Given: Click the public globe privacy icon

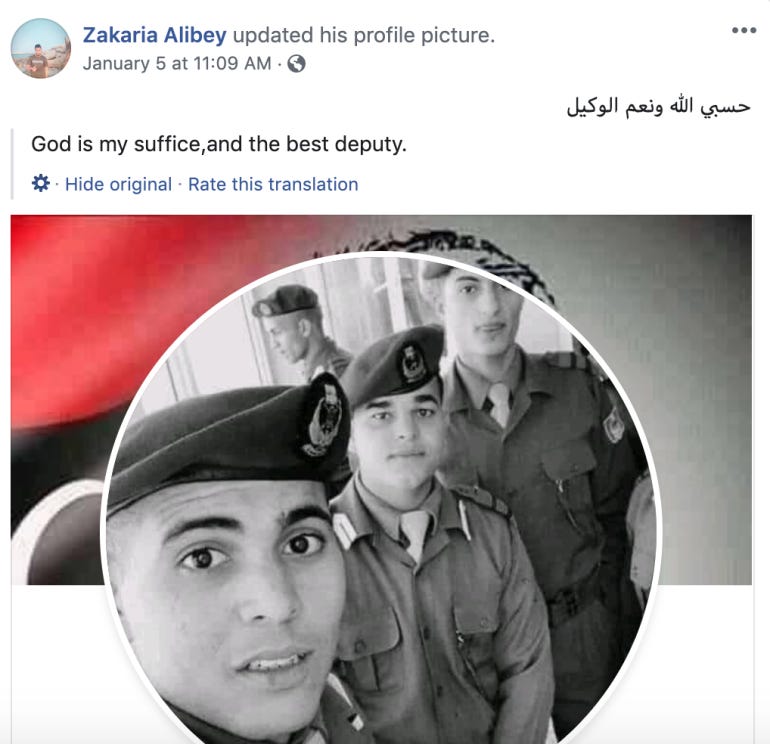Looking at the screenshot, I should [296, 63].
